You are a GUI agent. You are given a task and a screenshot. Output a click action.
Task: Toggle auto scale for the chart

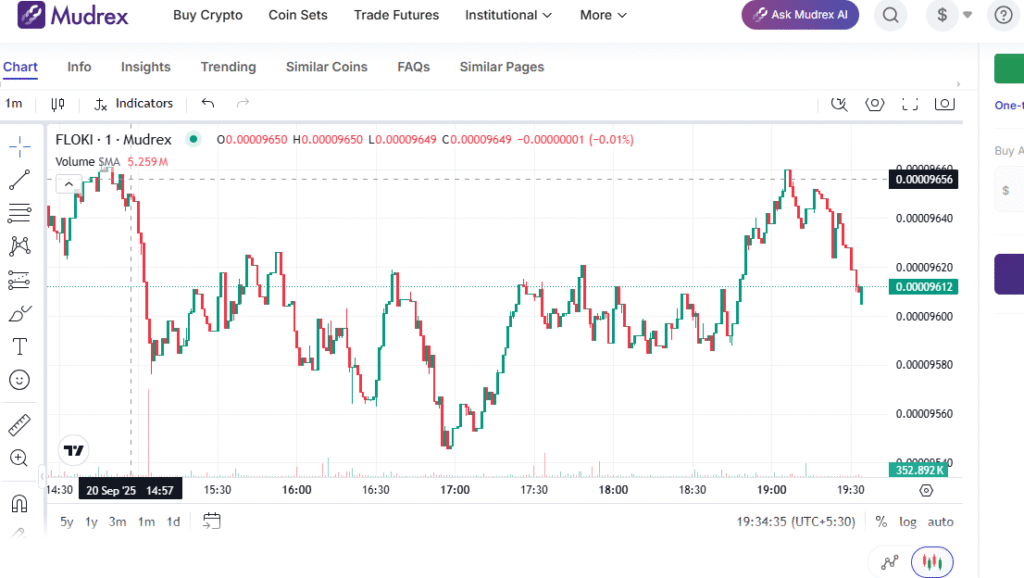[940, 522]
